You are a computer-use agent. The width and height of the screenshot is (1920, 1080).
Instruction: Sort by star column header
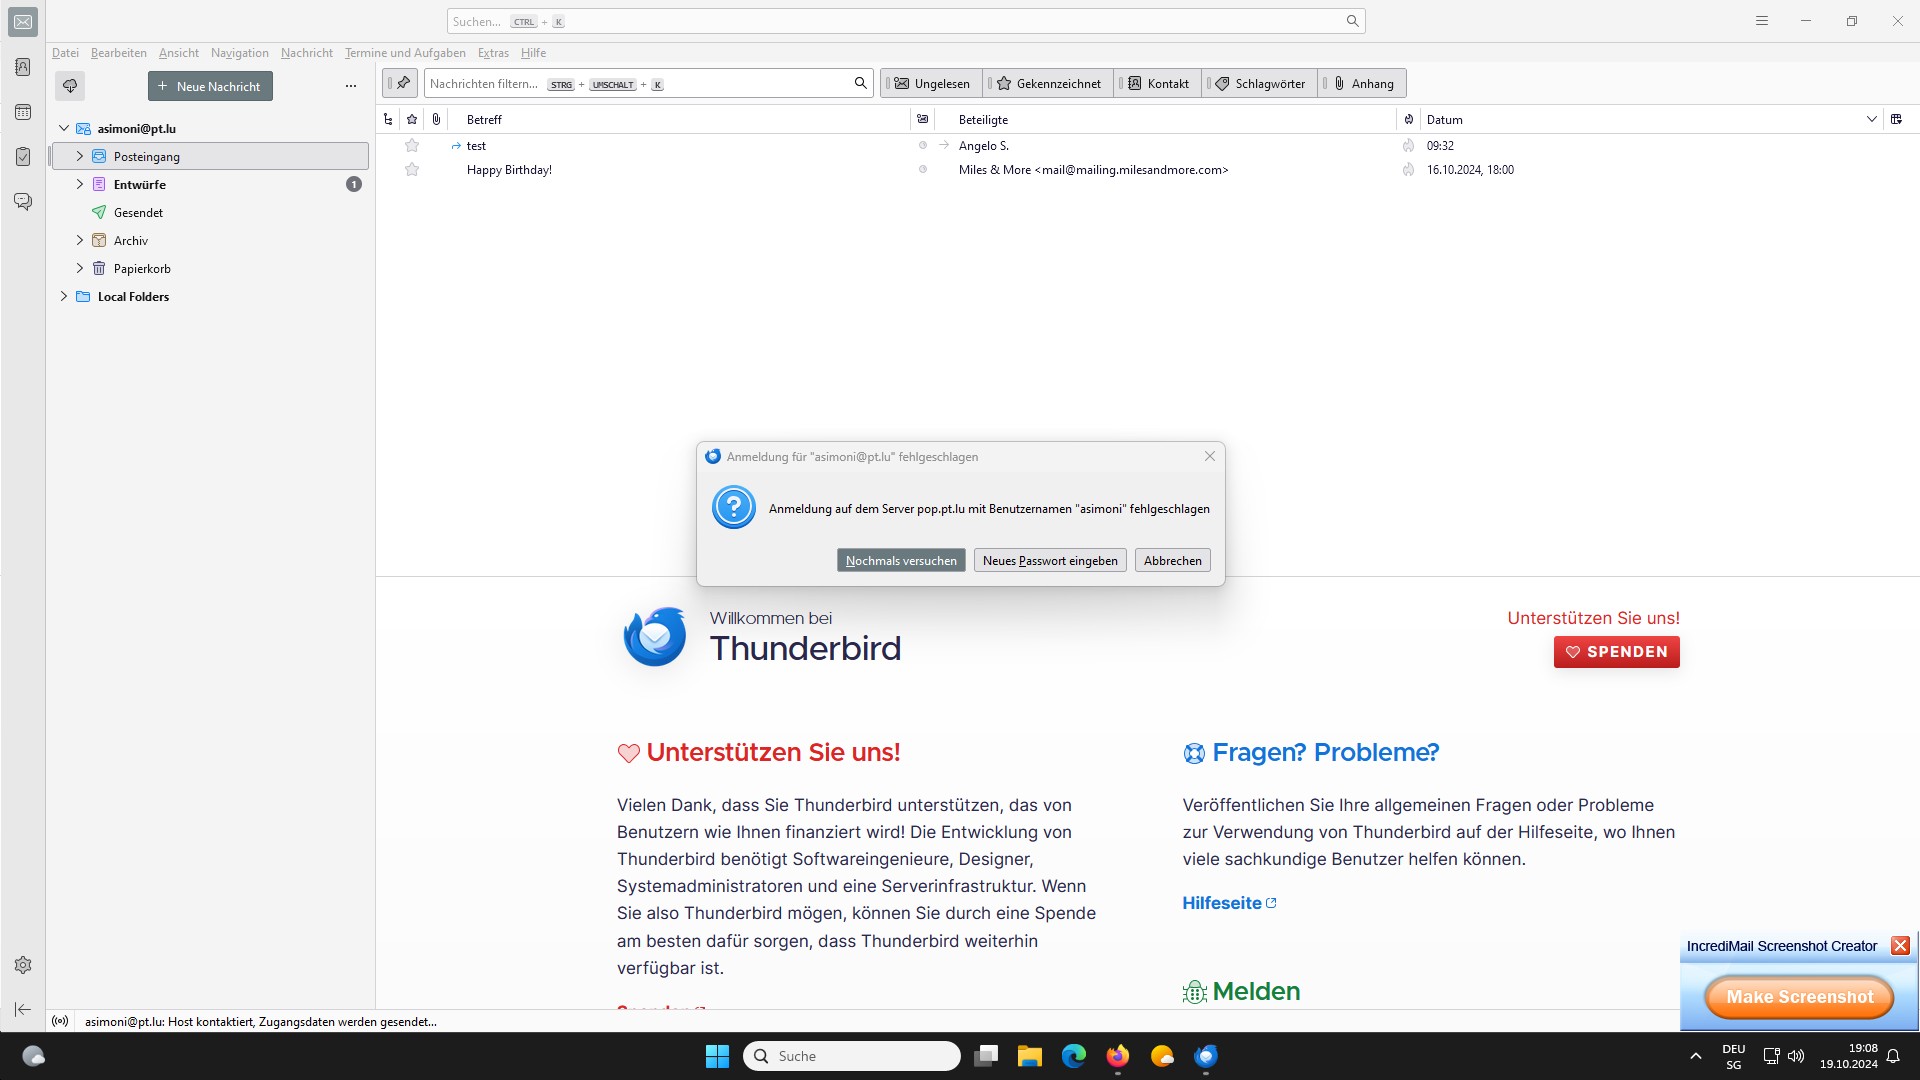412,119
